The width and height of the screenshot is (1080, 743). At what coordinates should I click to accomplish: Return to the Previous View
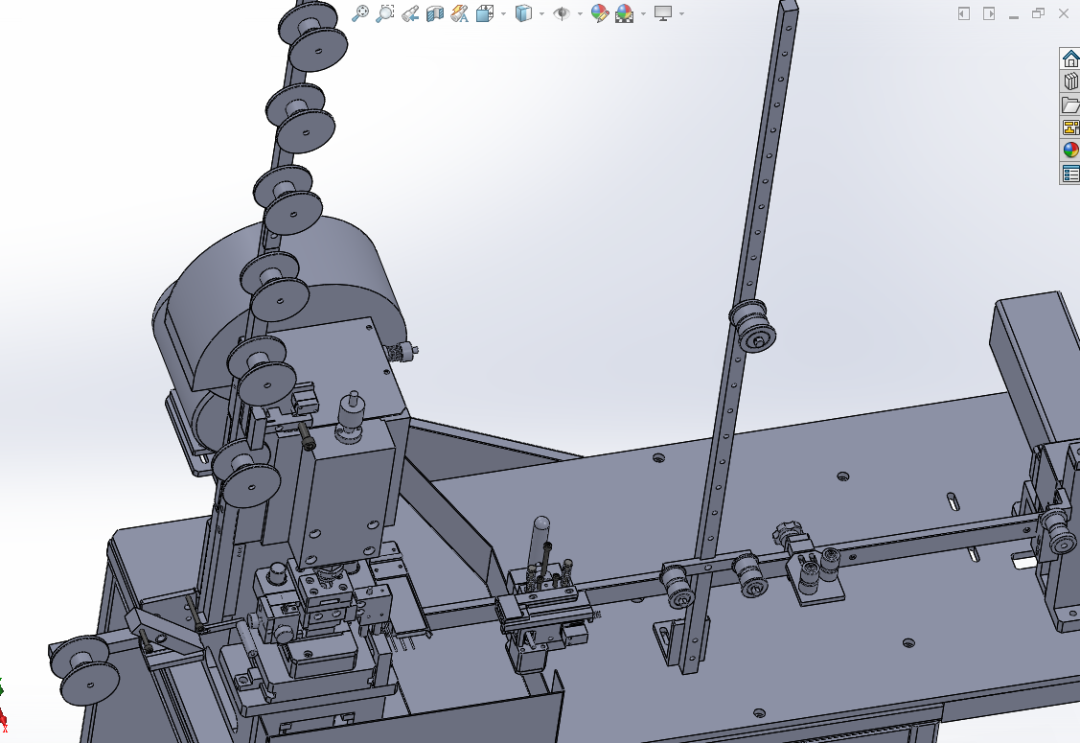tap(410, 13)
